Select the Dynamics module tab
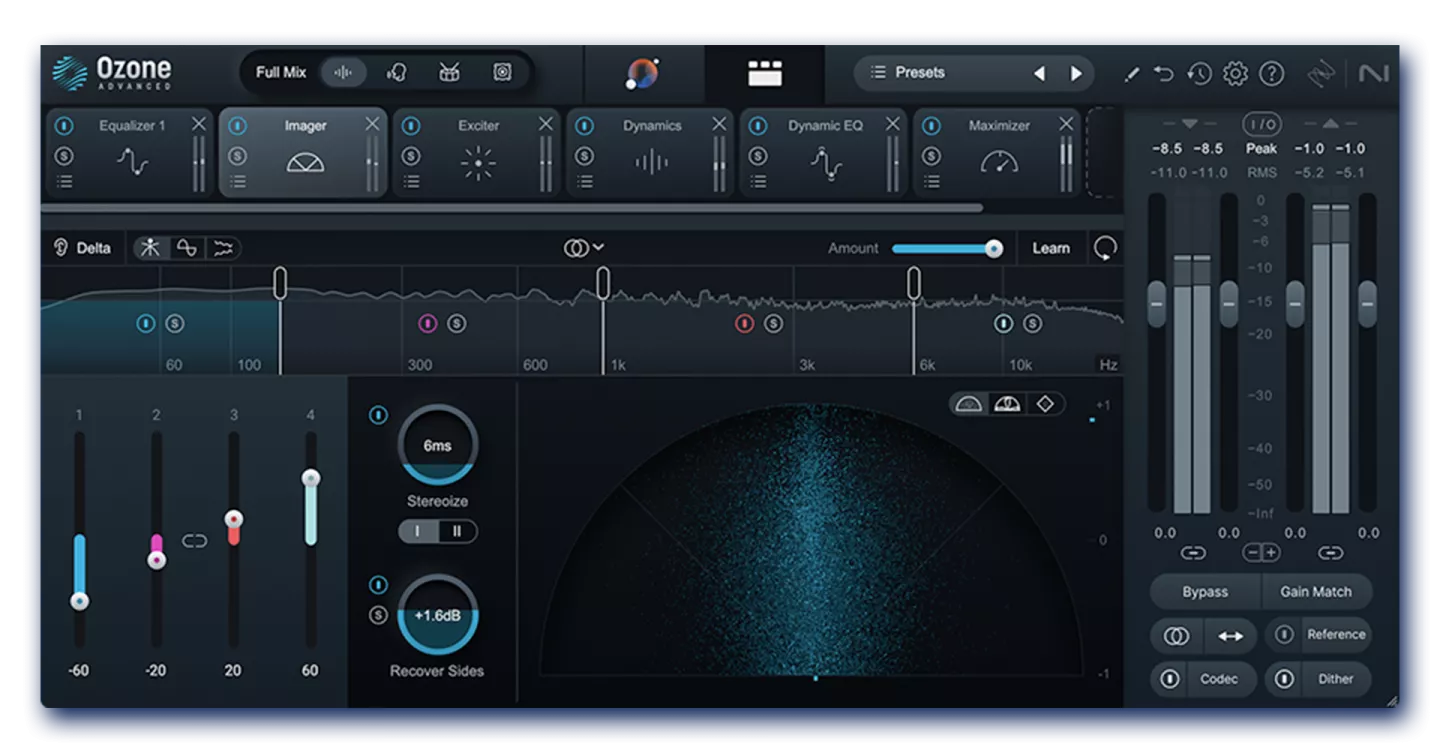Image resolution: width=1440 pixels, height=753 pixels. pyautogui.click(x=650, y=152)
